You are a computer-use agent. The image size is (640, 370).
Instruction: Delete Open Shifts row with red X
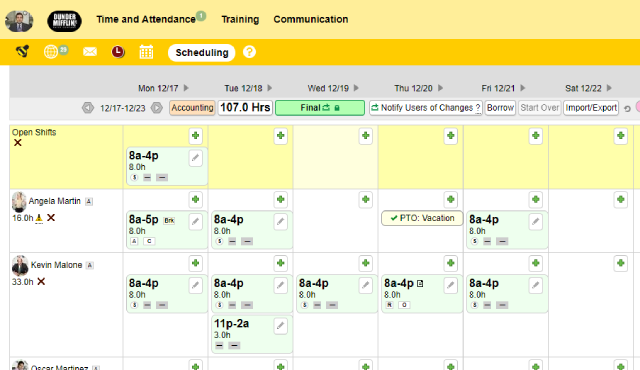(x=18, y=143)
